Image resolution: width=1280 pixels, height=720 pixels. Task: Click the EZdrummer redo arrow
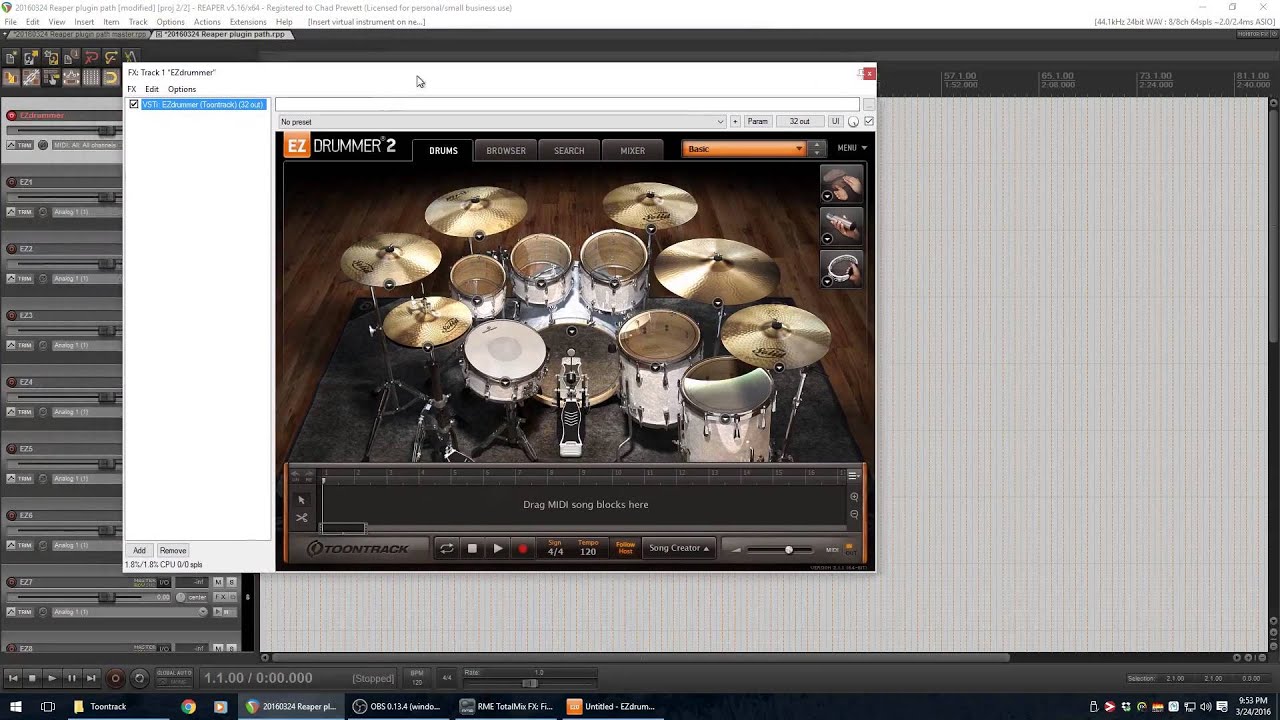[x=308, y=474]
